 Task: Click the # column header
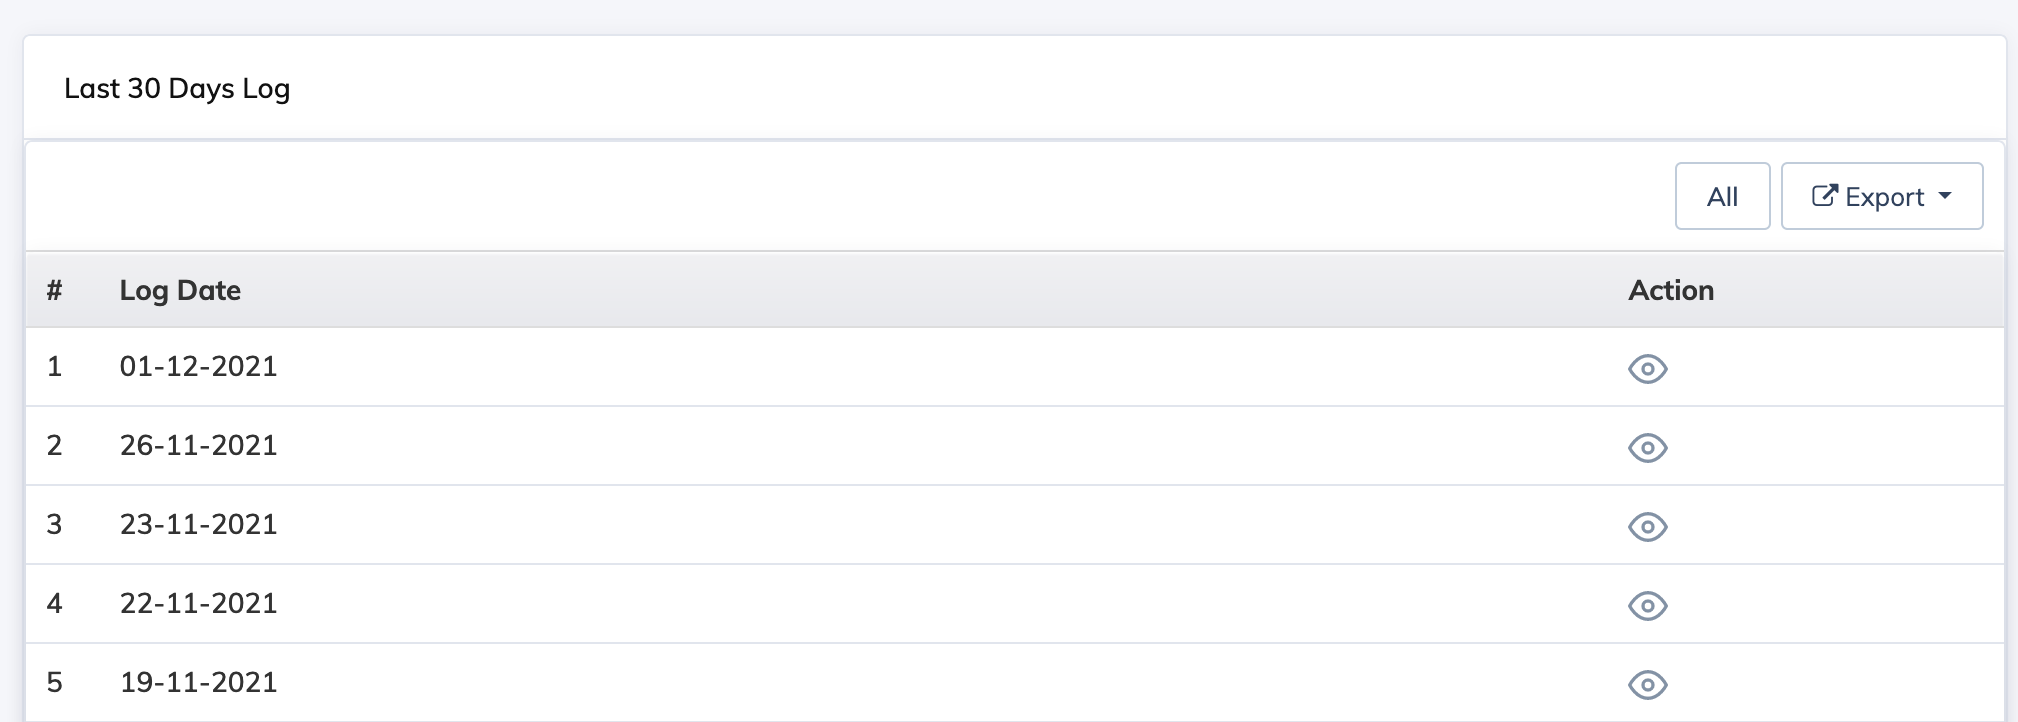[54, 290]
